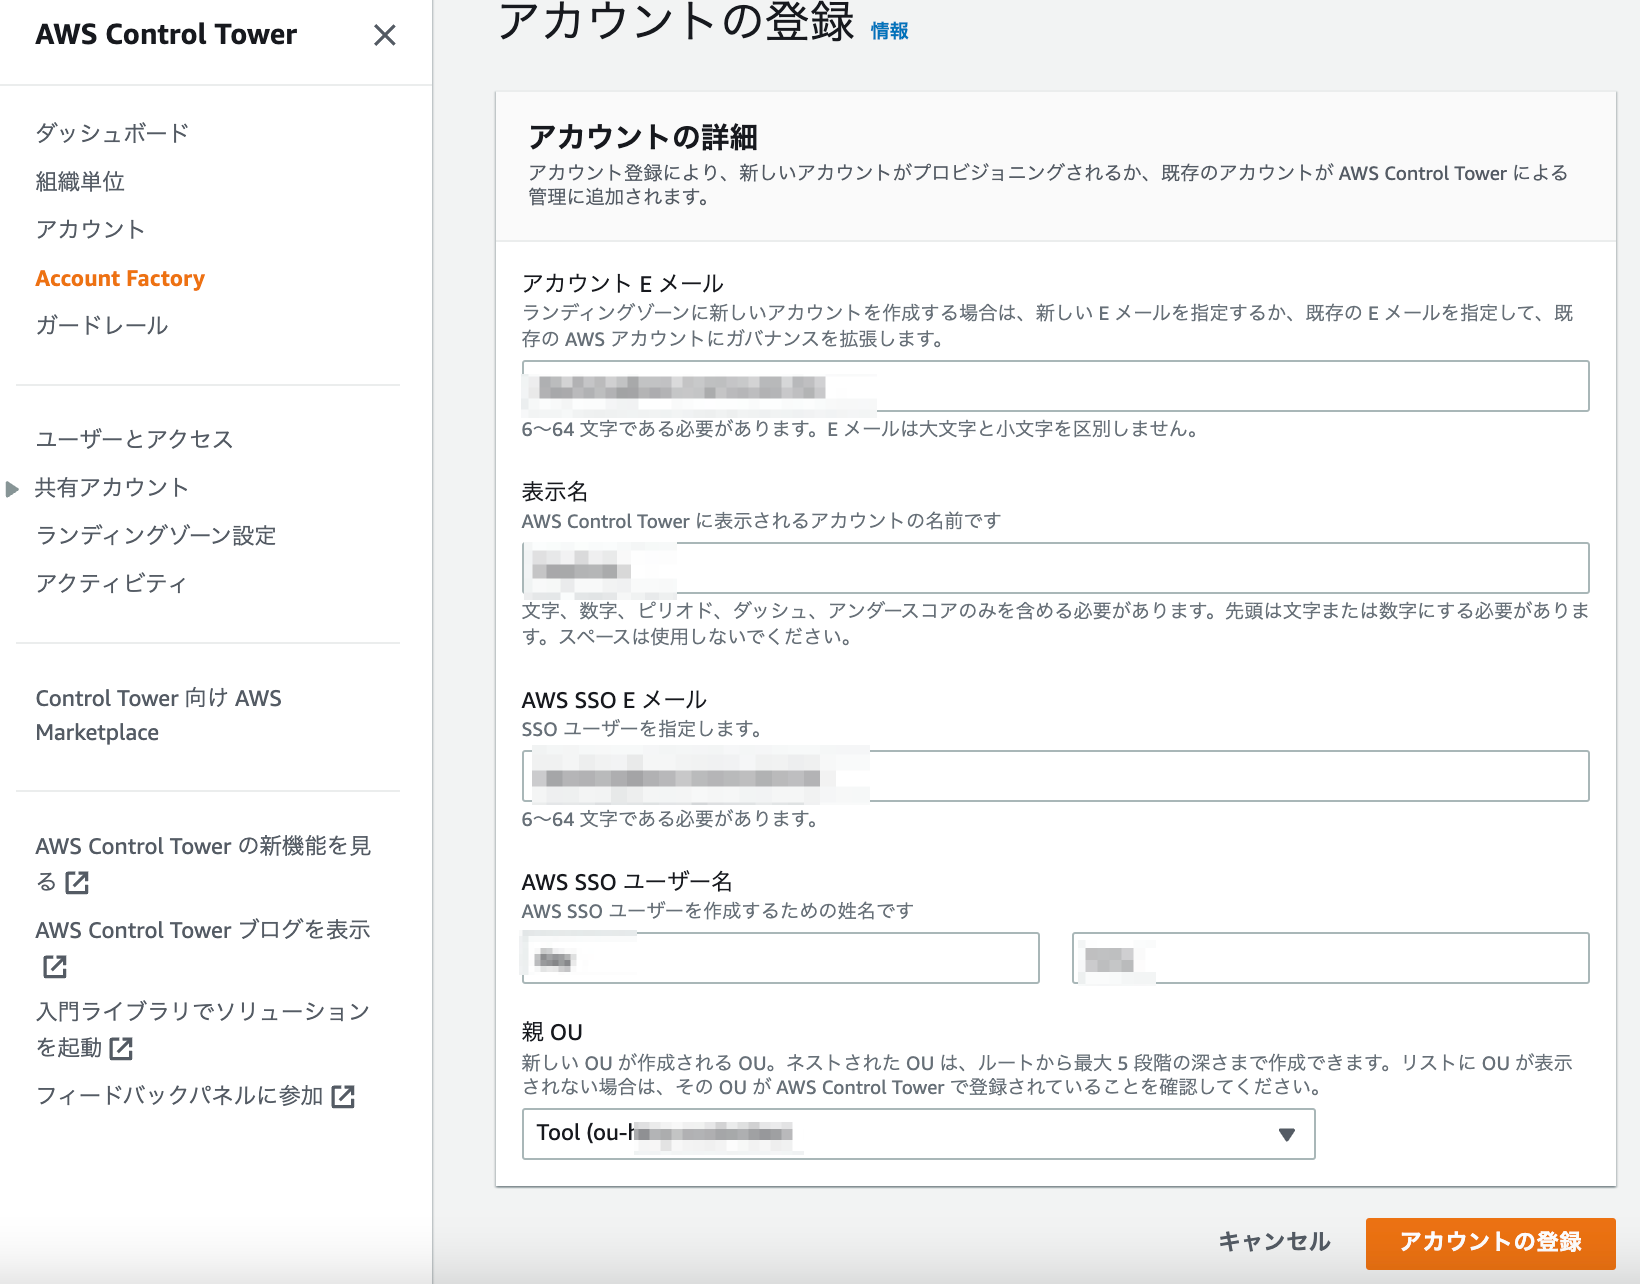1640x1284 pixels.
Task: Open AWS Control Tower の新機能を見る link
Action: 203,863
